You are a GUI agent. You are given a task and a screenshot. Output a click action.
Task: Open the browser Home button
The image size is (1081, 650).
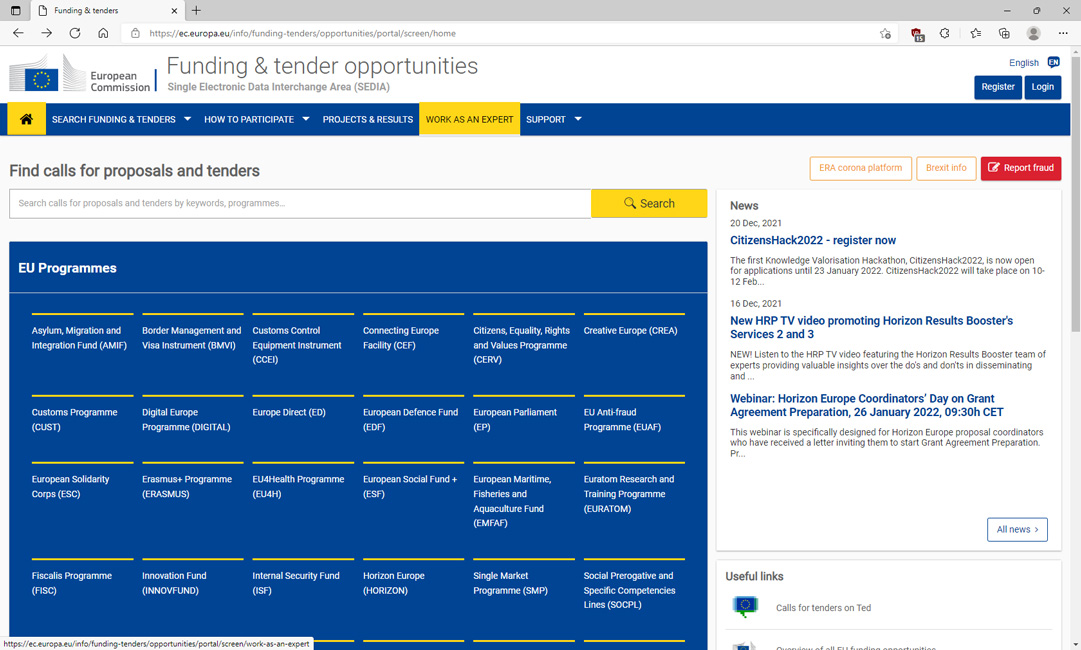(x=103, y=33)
